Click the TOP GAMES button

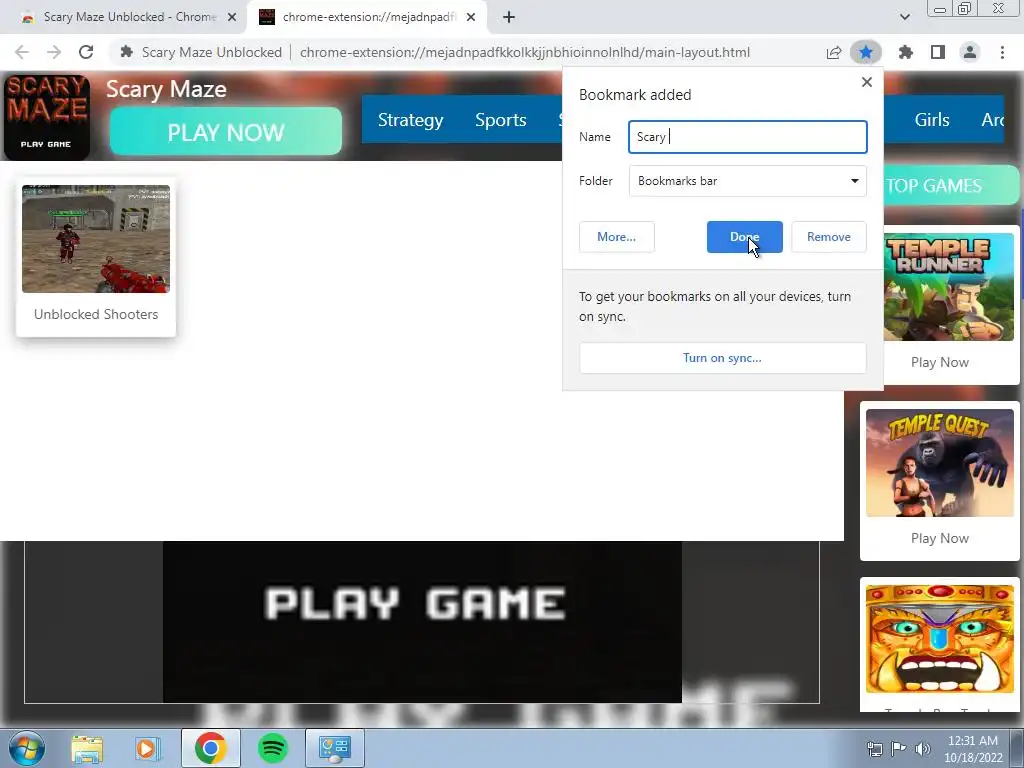click(950, 185)
